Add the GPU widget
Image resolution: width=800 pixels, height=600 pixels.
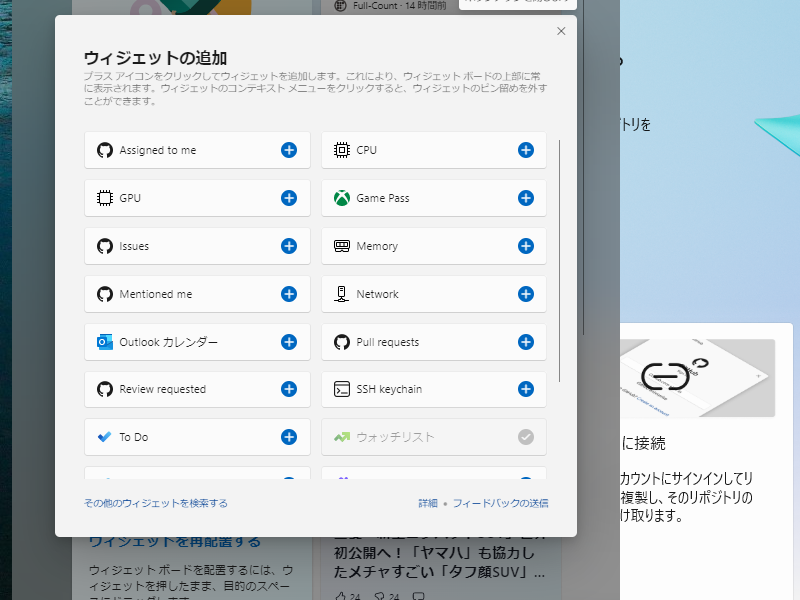tap(288, 198)
